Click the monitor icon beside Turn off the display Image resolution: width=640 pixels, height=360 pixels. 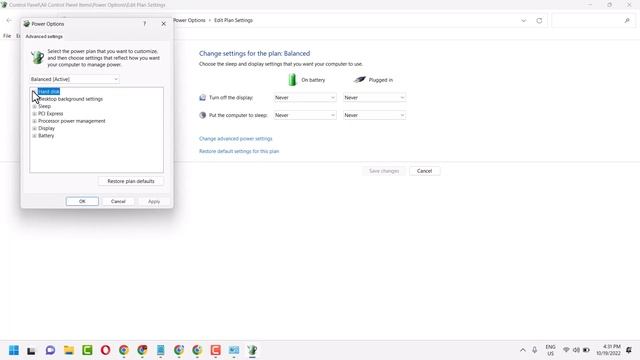(x=202, y=98)
